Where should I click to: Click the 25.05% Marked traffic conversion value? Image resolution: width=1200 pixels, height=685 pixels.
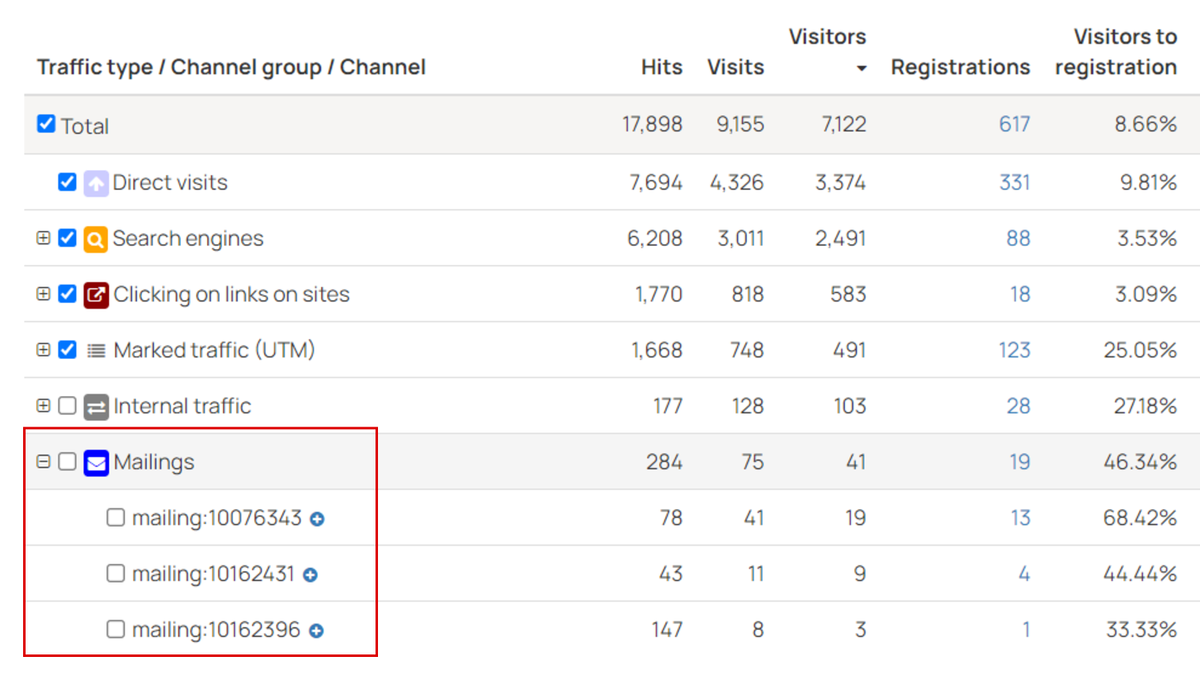(x=1142, y=351)
